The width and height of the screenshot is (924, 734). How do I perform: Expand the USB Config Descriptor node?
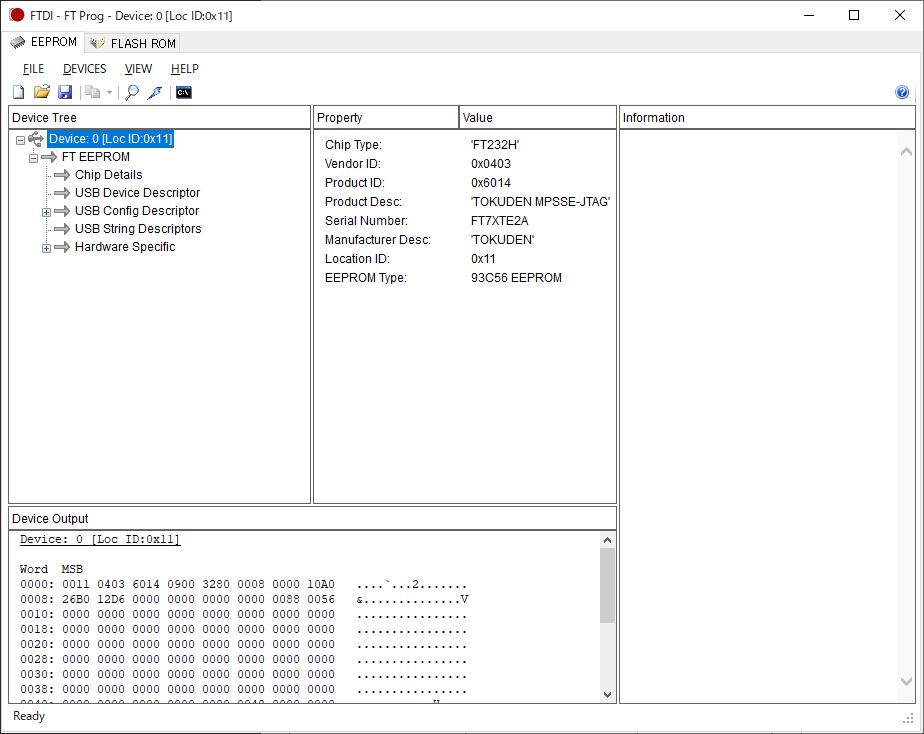pos(46,212)
